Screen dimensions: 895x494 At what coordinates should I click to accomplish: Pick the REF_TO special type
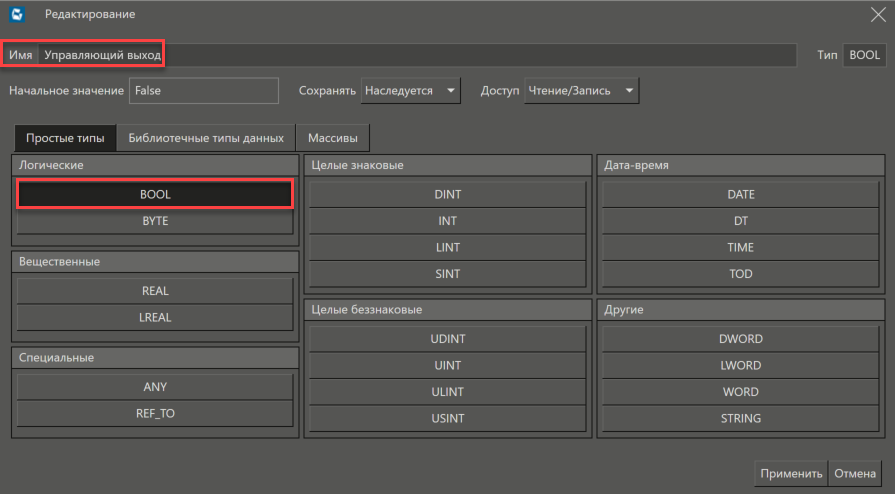click(155, 412)
